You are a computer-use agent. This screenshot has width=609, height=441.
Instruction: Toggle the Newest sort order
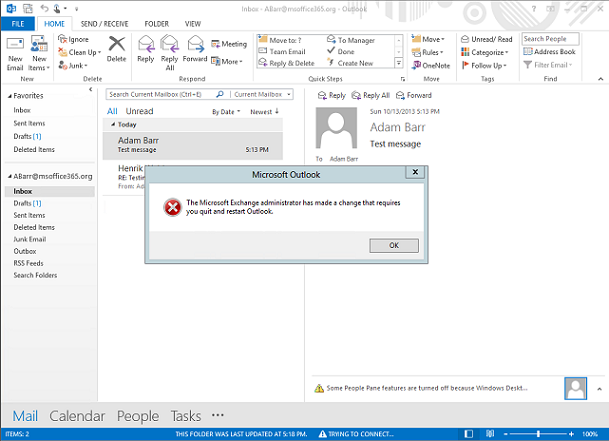[x=264, y=112]
